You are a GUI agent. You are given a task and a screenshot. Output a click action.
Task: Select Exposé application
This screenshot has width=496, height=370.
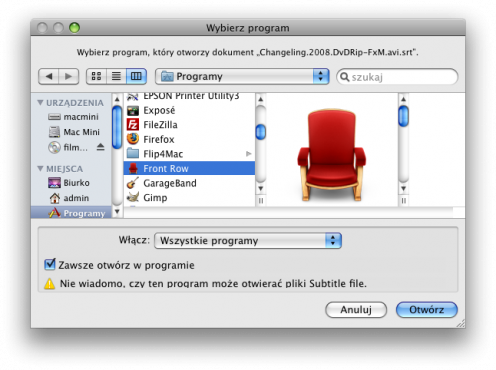pyautogui.click(x=189, y=110)
